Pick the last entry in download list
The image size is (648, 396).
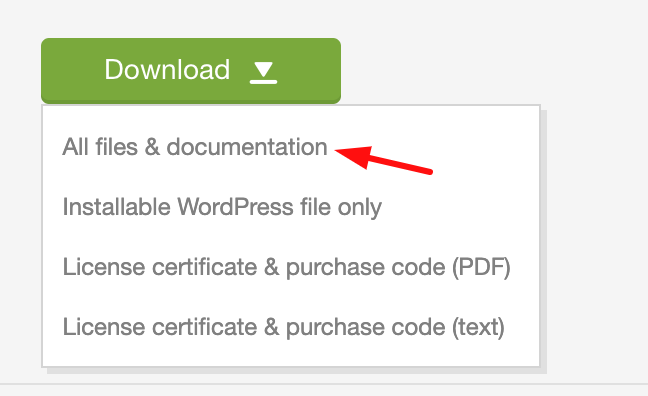click(x=284, y=327)
